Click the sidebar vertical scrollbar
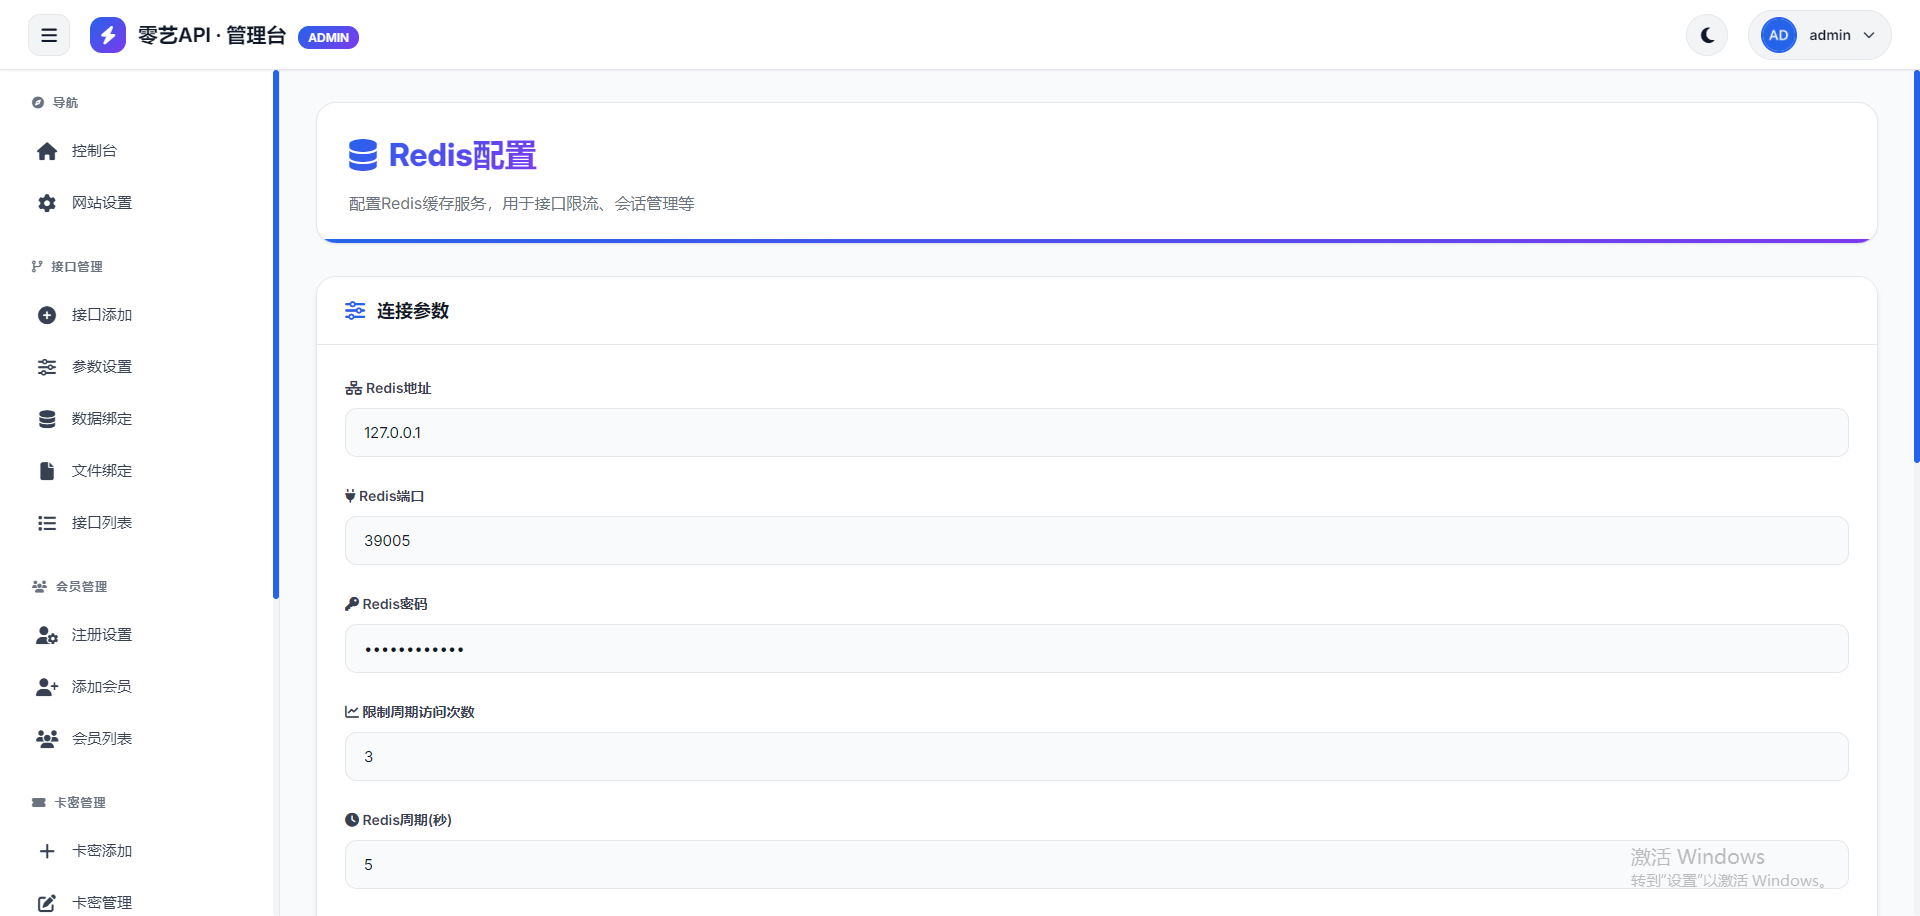Screen dimensions: 1920x916 click(x=276, y=335)
